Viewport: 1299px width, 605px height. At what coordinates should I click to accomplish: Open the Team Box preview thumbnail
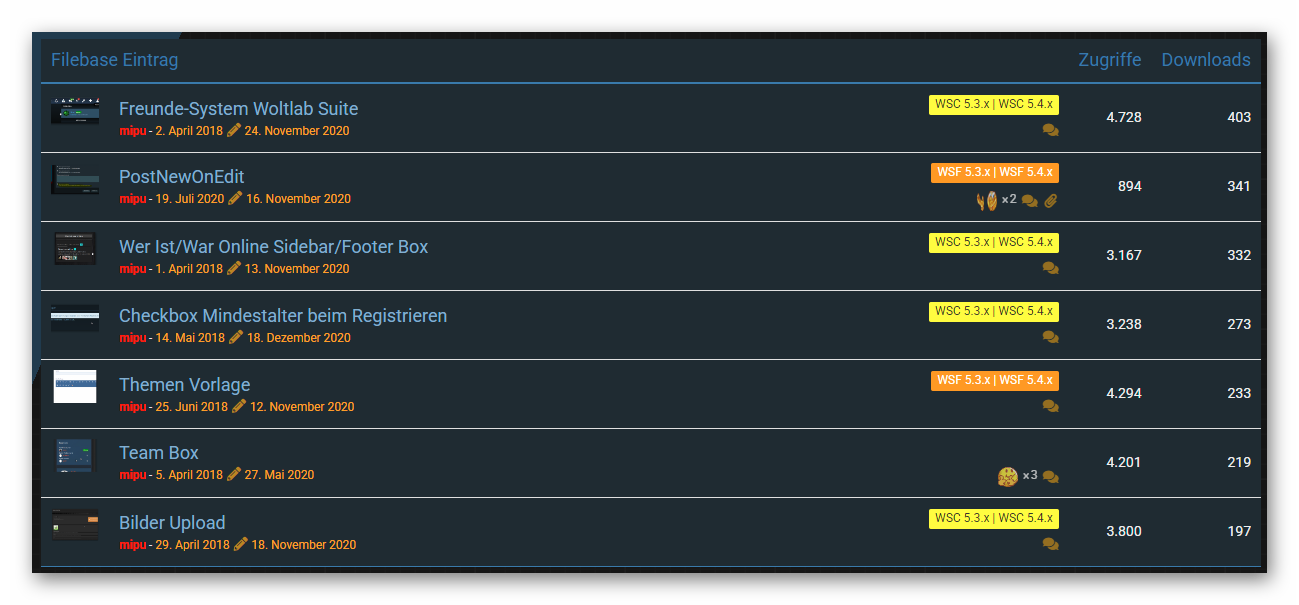pos(75,455)
